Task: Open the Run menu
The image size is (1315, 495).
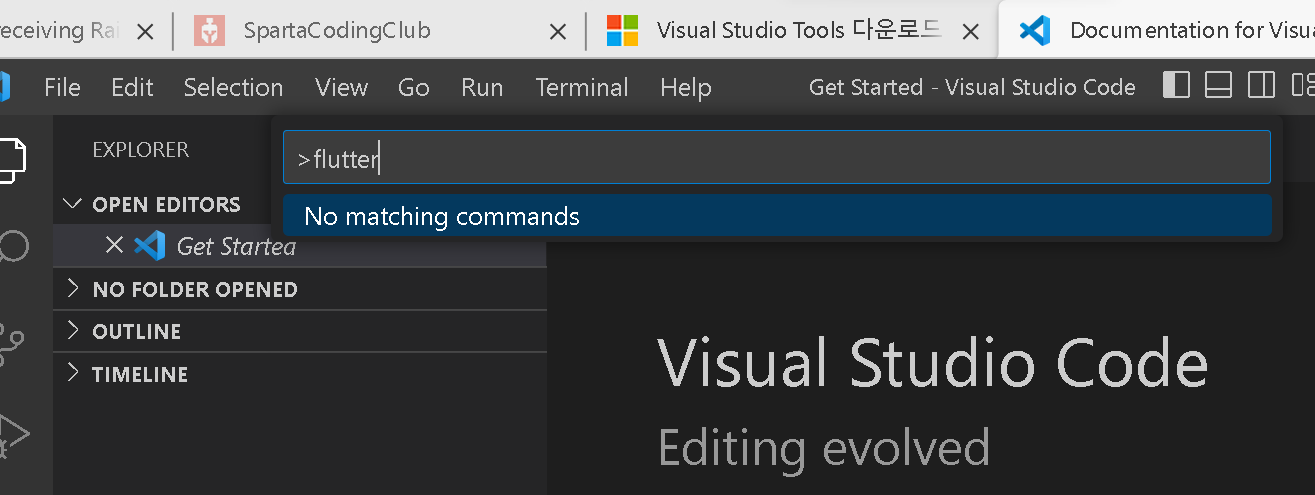Action: pos(482,88)
